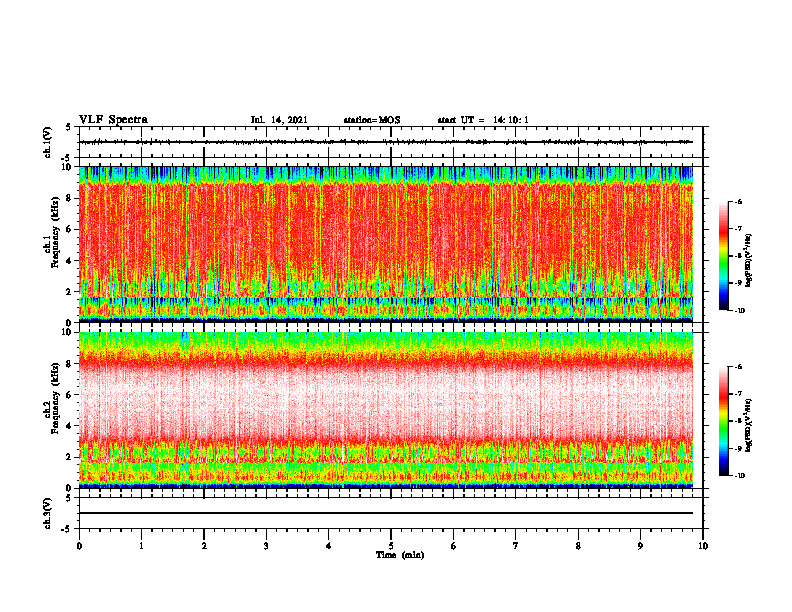Click time axis tick label "5"

(391, 546)
